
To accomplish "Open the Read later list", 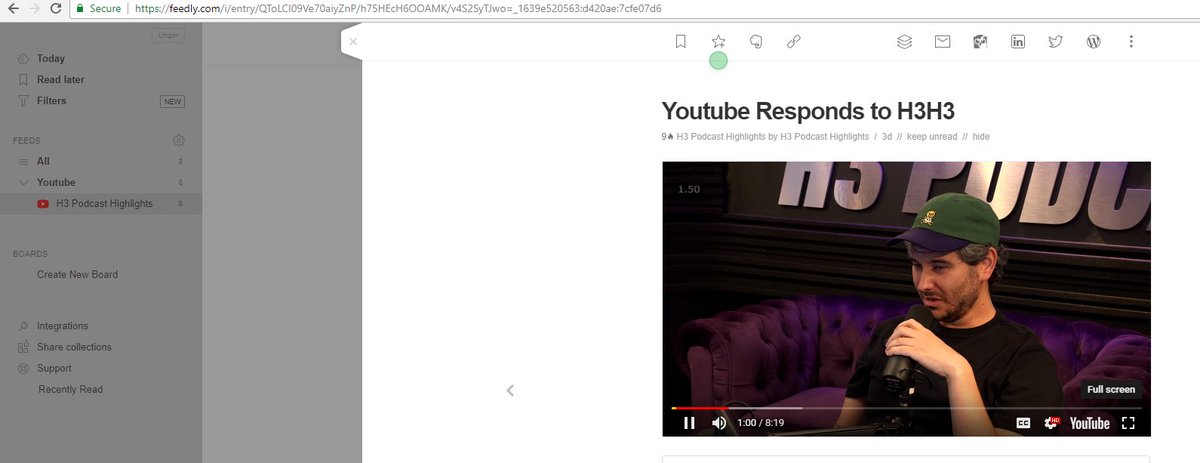I will tap(60, 79).
